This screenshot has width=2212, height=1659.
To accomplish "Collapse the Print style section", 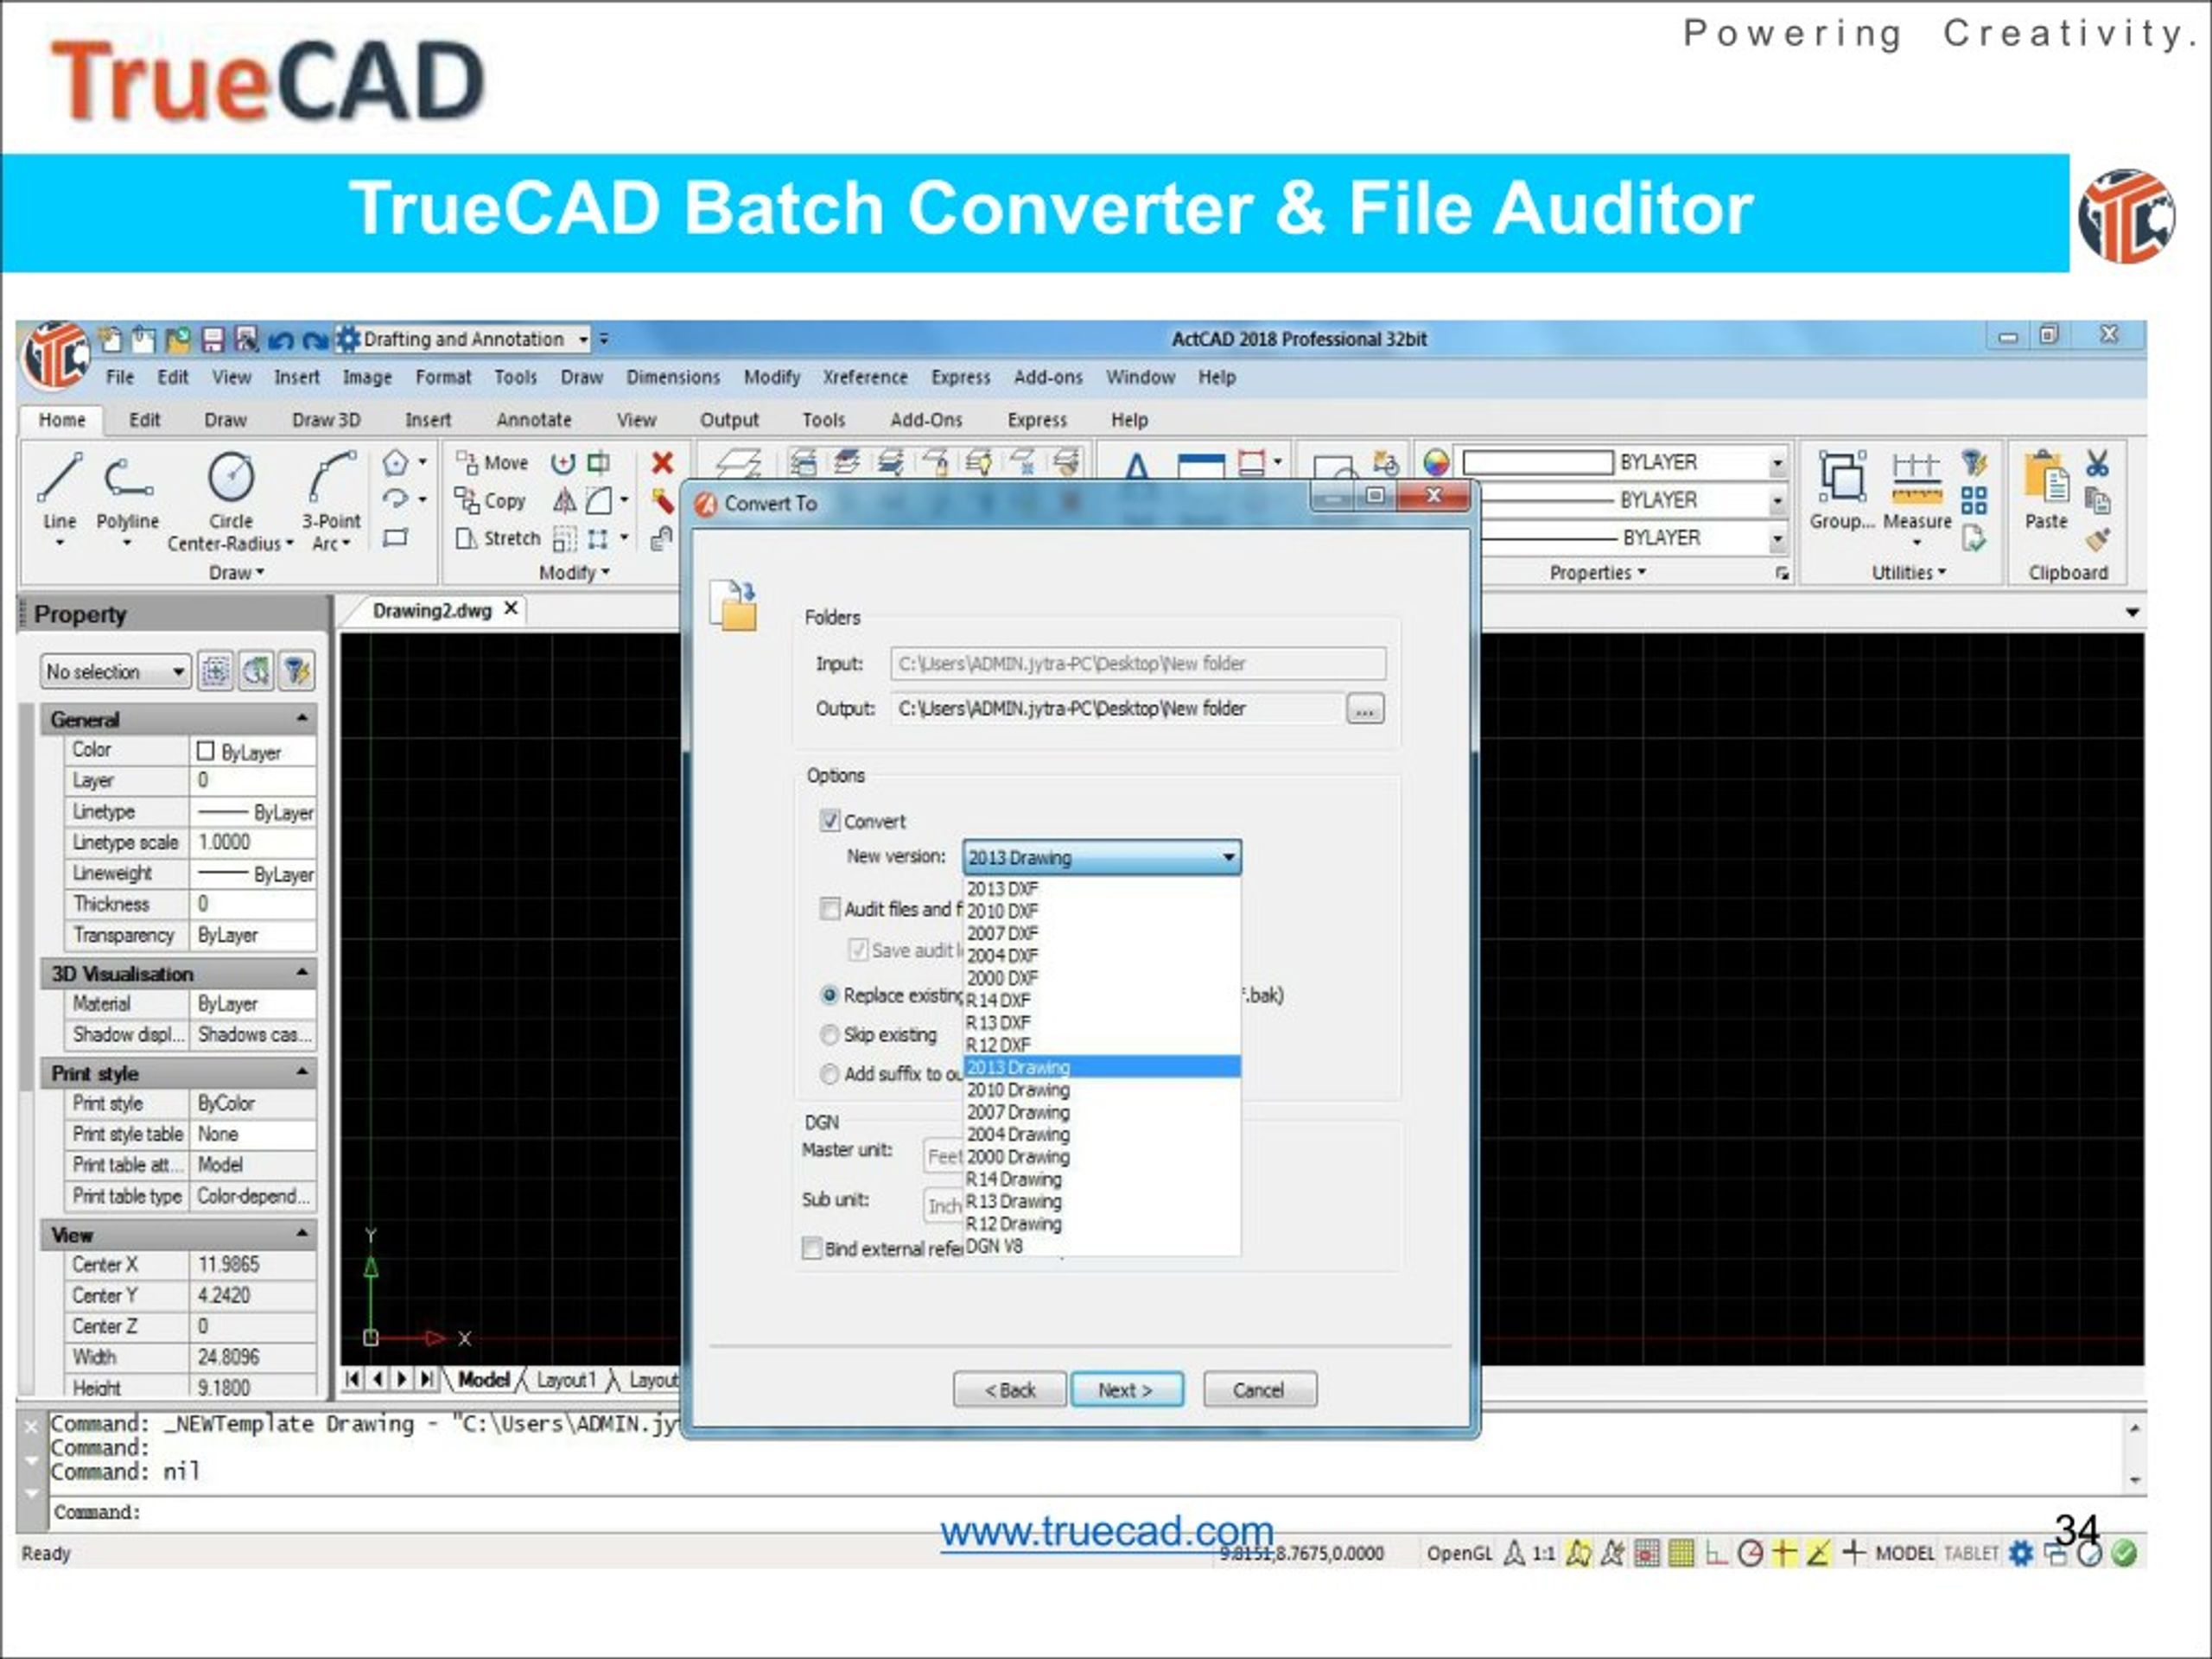I will coord(302,1072).
